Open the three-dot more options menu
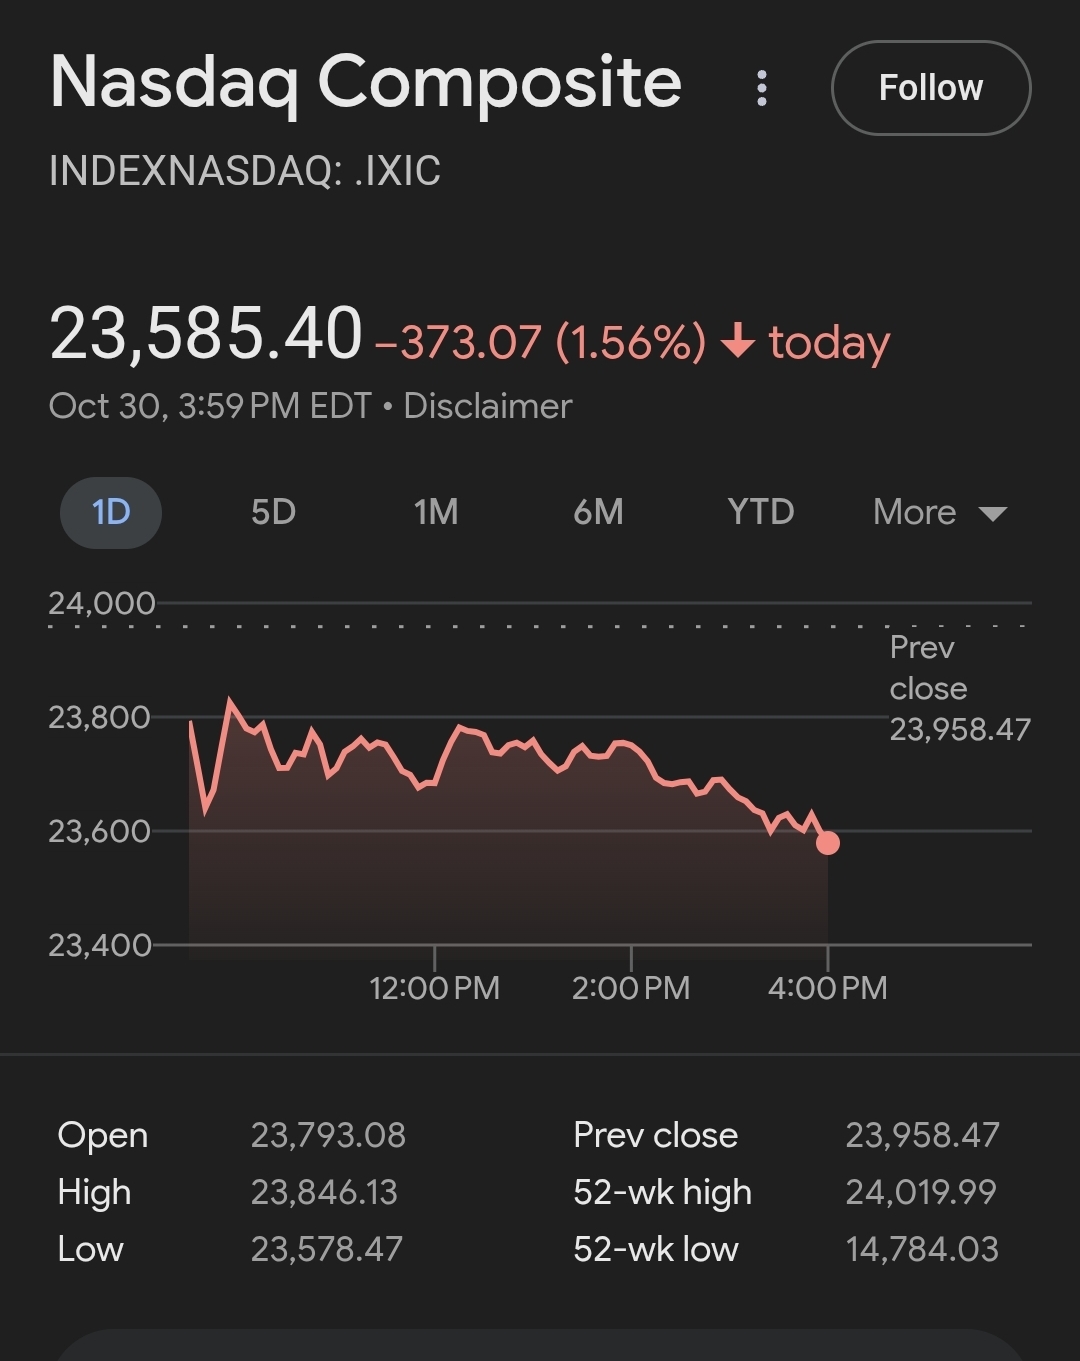The height and width of the screenshot is (1361, 1080). 762,88
